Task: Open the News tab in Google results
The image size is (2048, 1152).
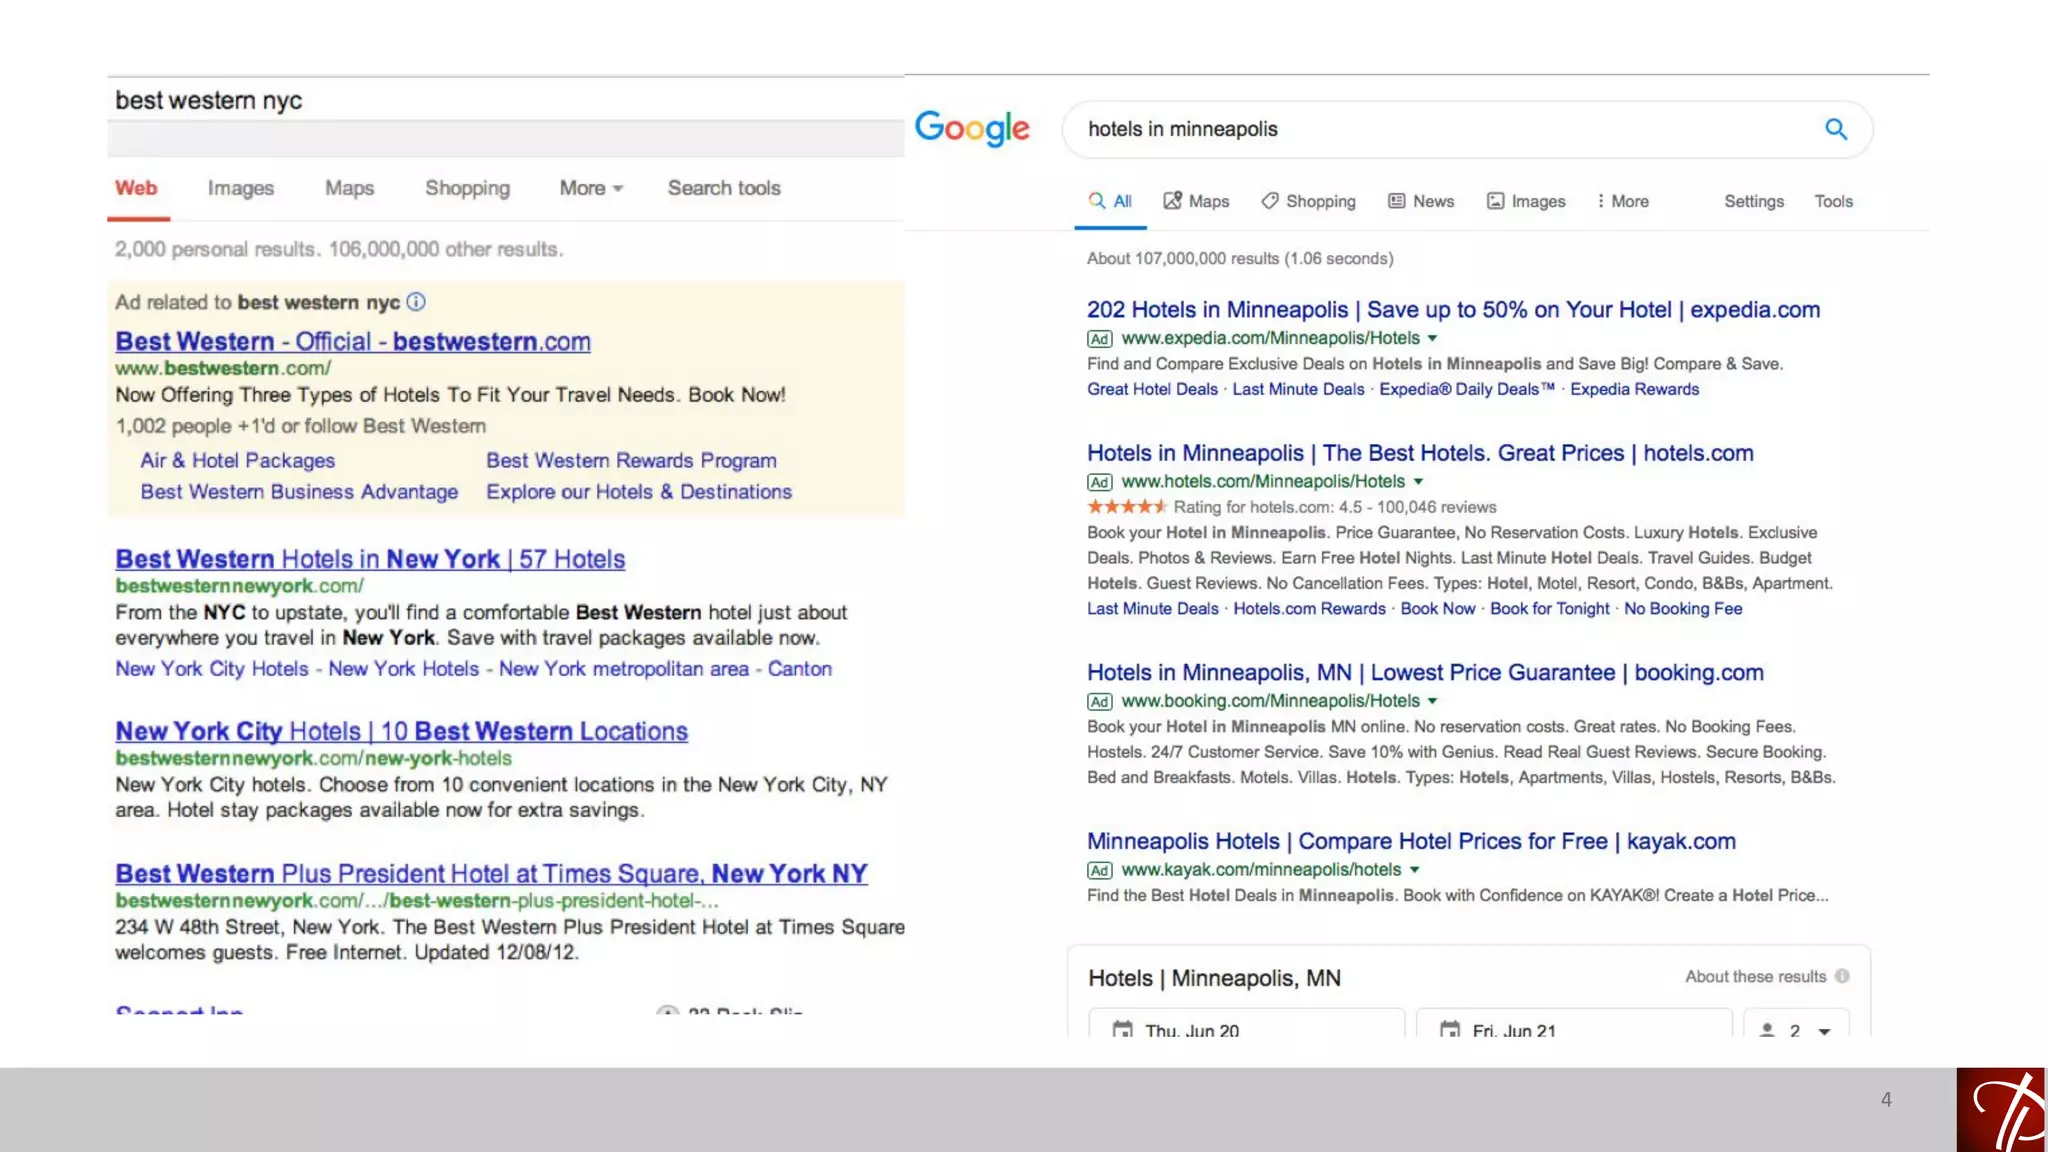Action: point(1421,201)
